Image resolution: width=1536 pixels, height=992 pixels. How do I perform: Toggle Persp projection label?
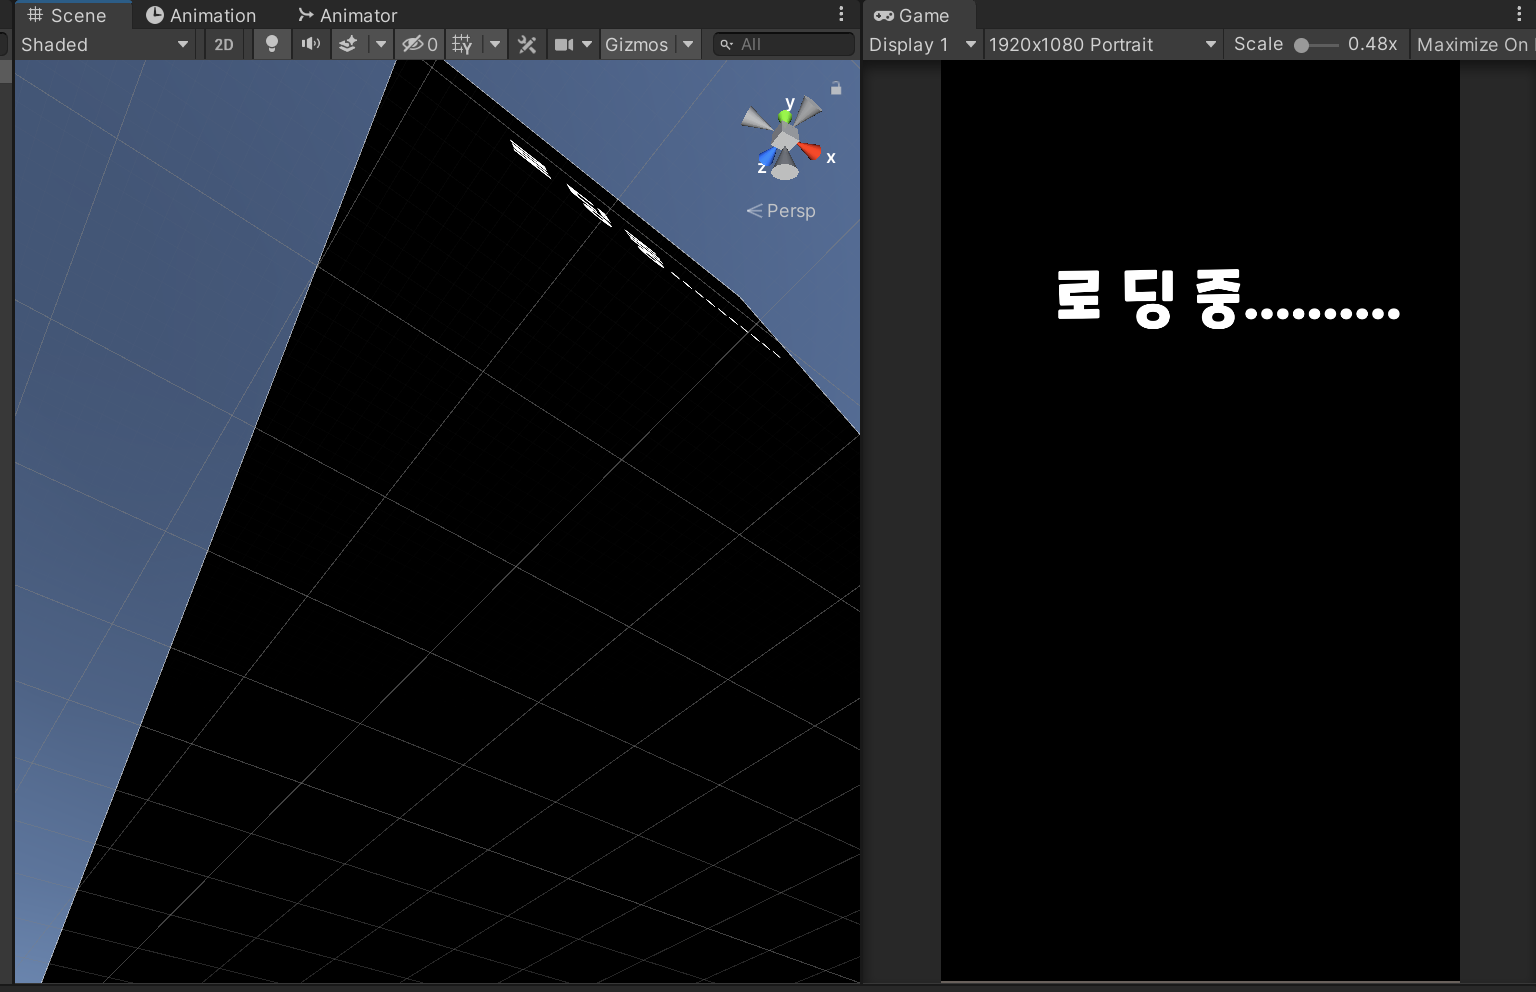tap(781, 211)
